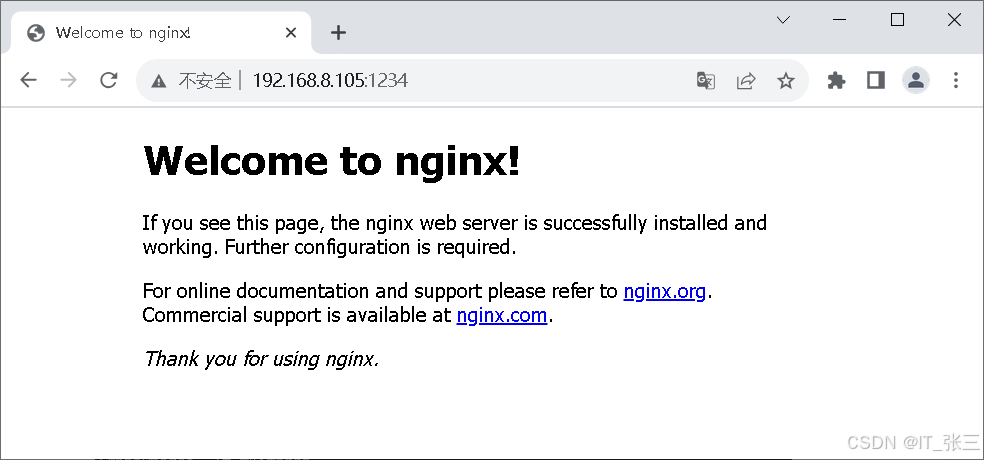
Task: Maximize the browser window
Action: click(x=897, y=20)
